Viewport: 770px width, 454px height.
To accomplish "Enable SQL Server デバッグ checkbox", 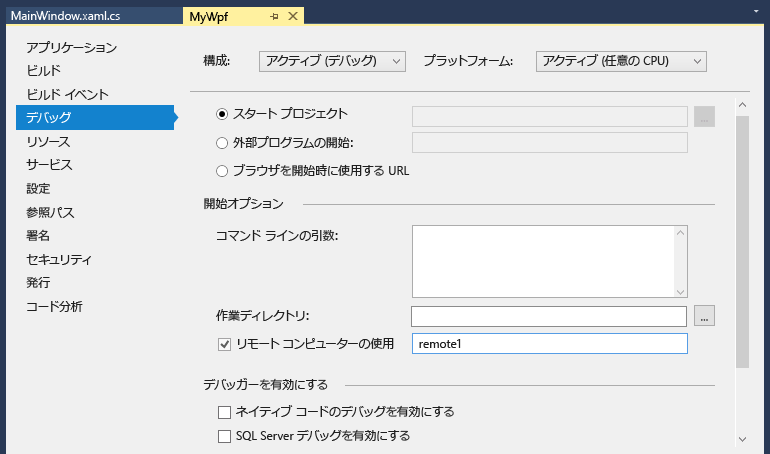I will [x=224, y=436].
